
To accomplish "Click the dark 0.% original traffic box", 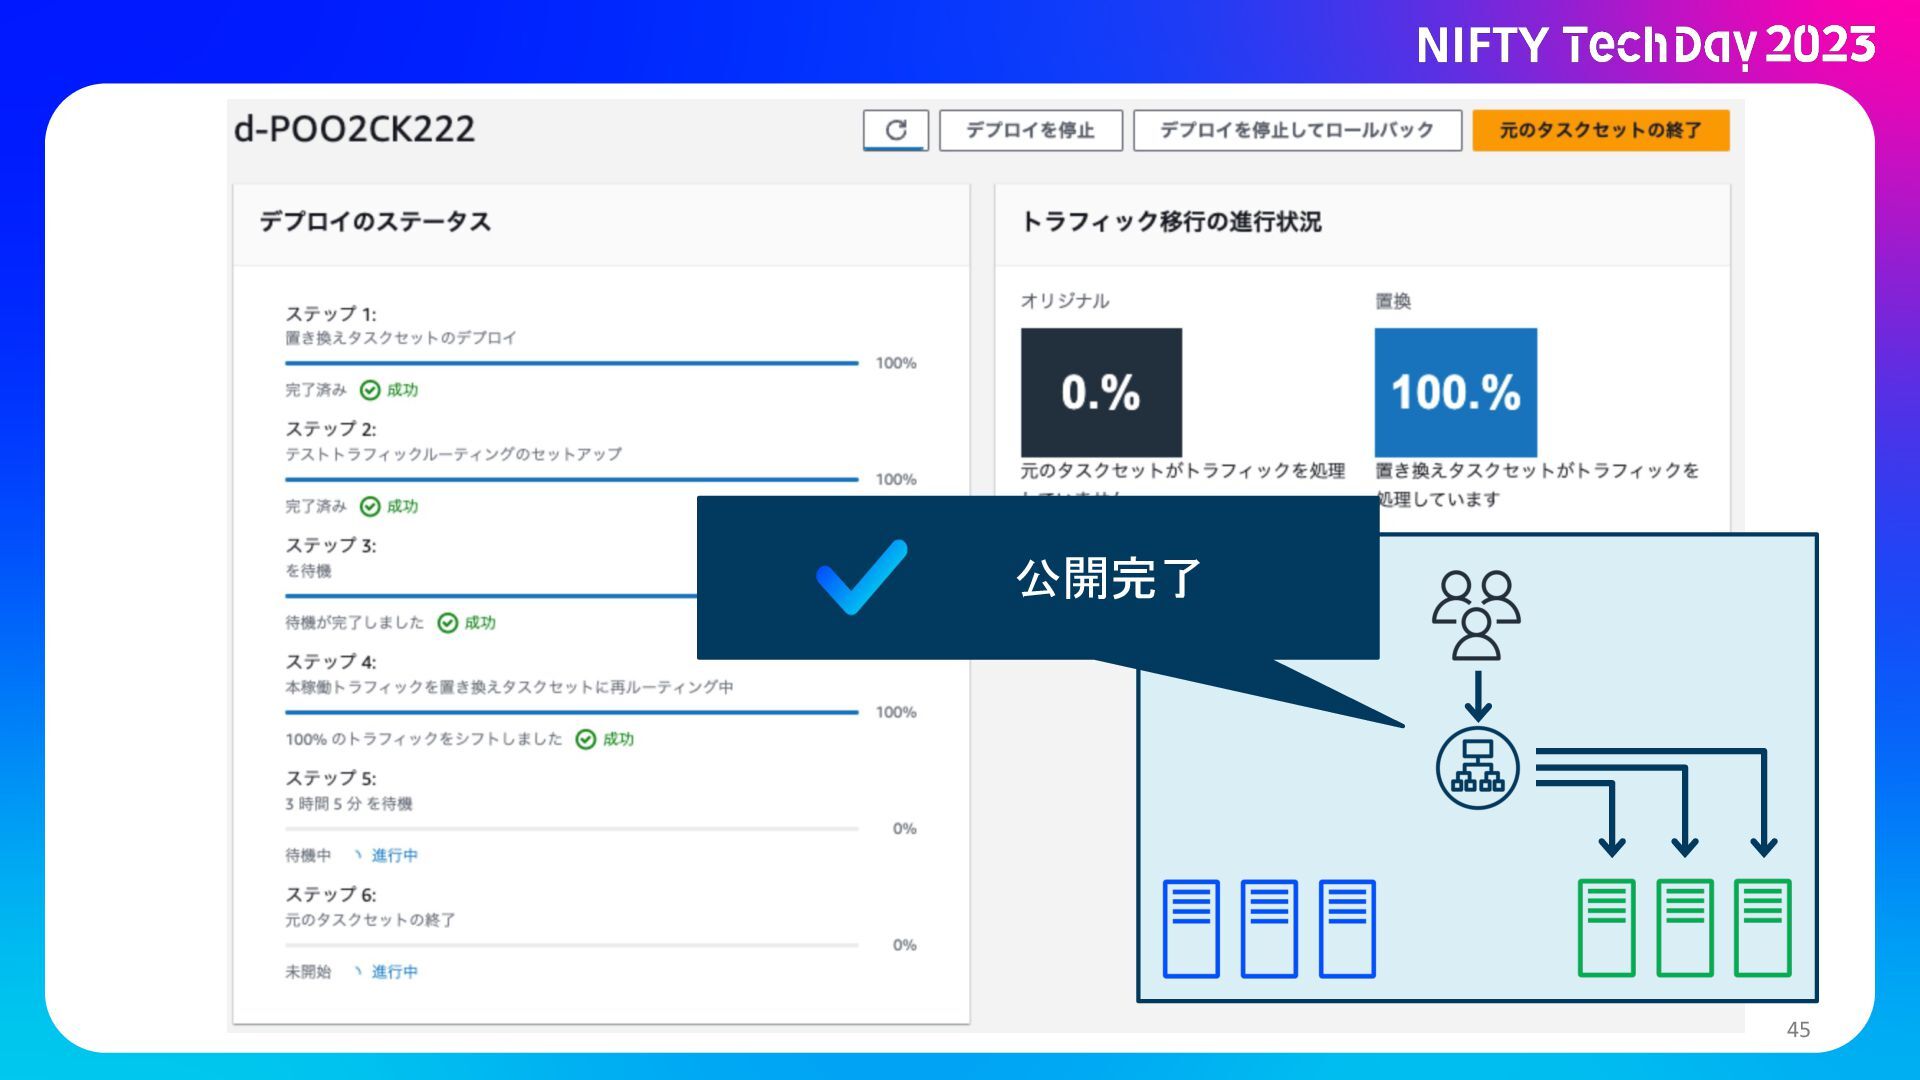I will [x=1101, y=392].
